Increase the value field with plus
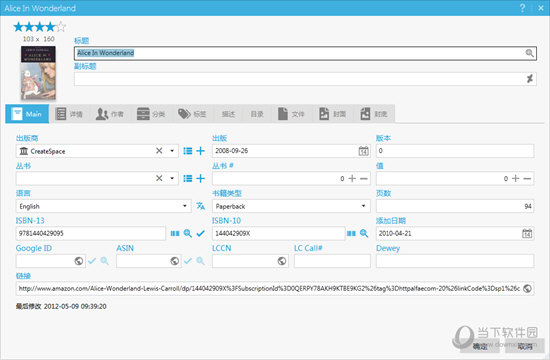The image size is (550, 360). tap(515, 179)
